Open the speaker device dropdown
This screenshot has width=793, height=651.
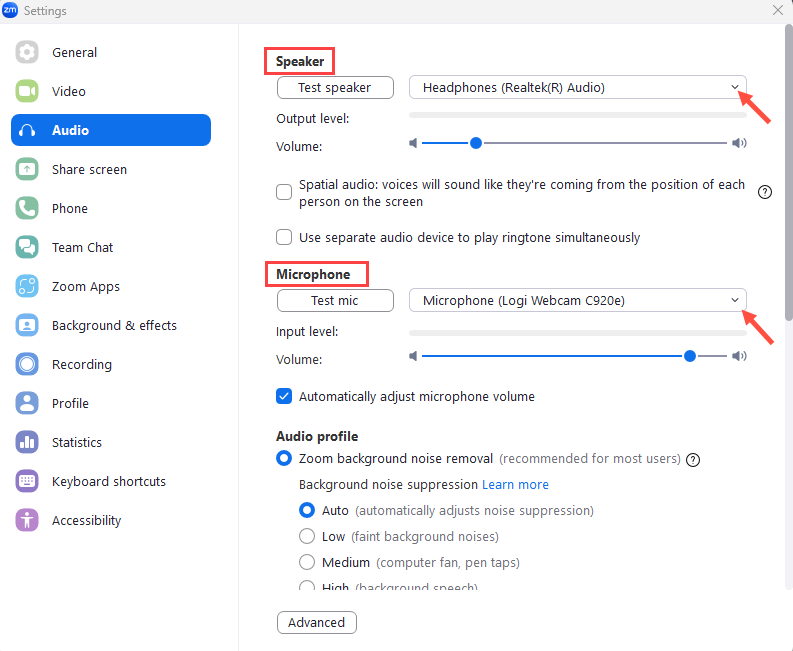(x=578, y=88)
